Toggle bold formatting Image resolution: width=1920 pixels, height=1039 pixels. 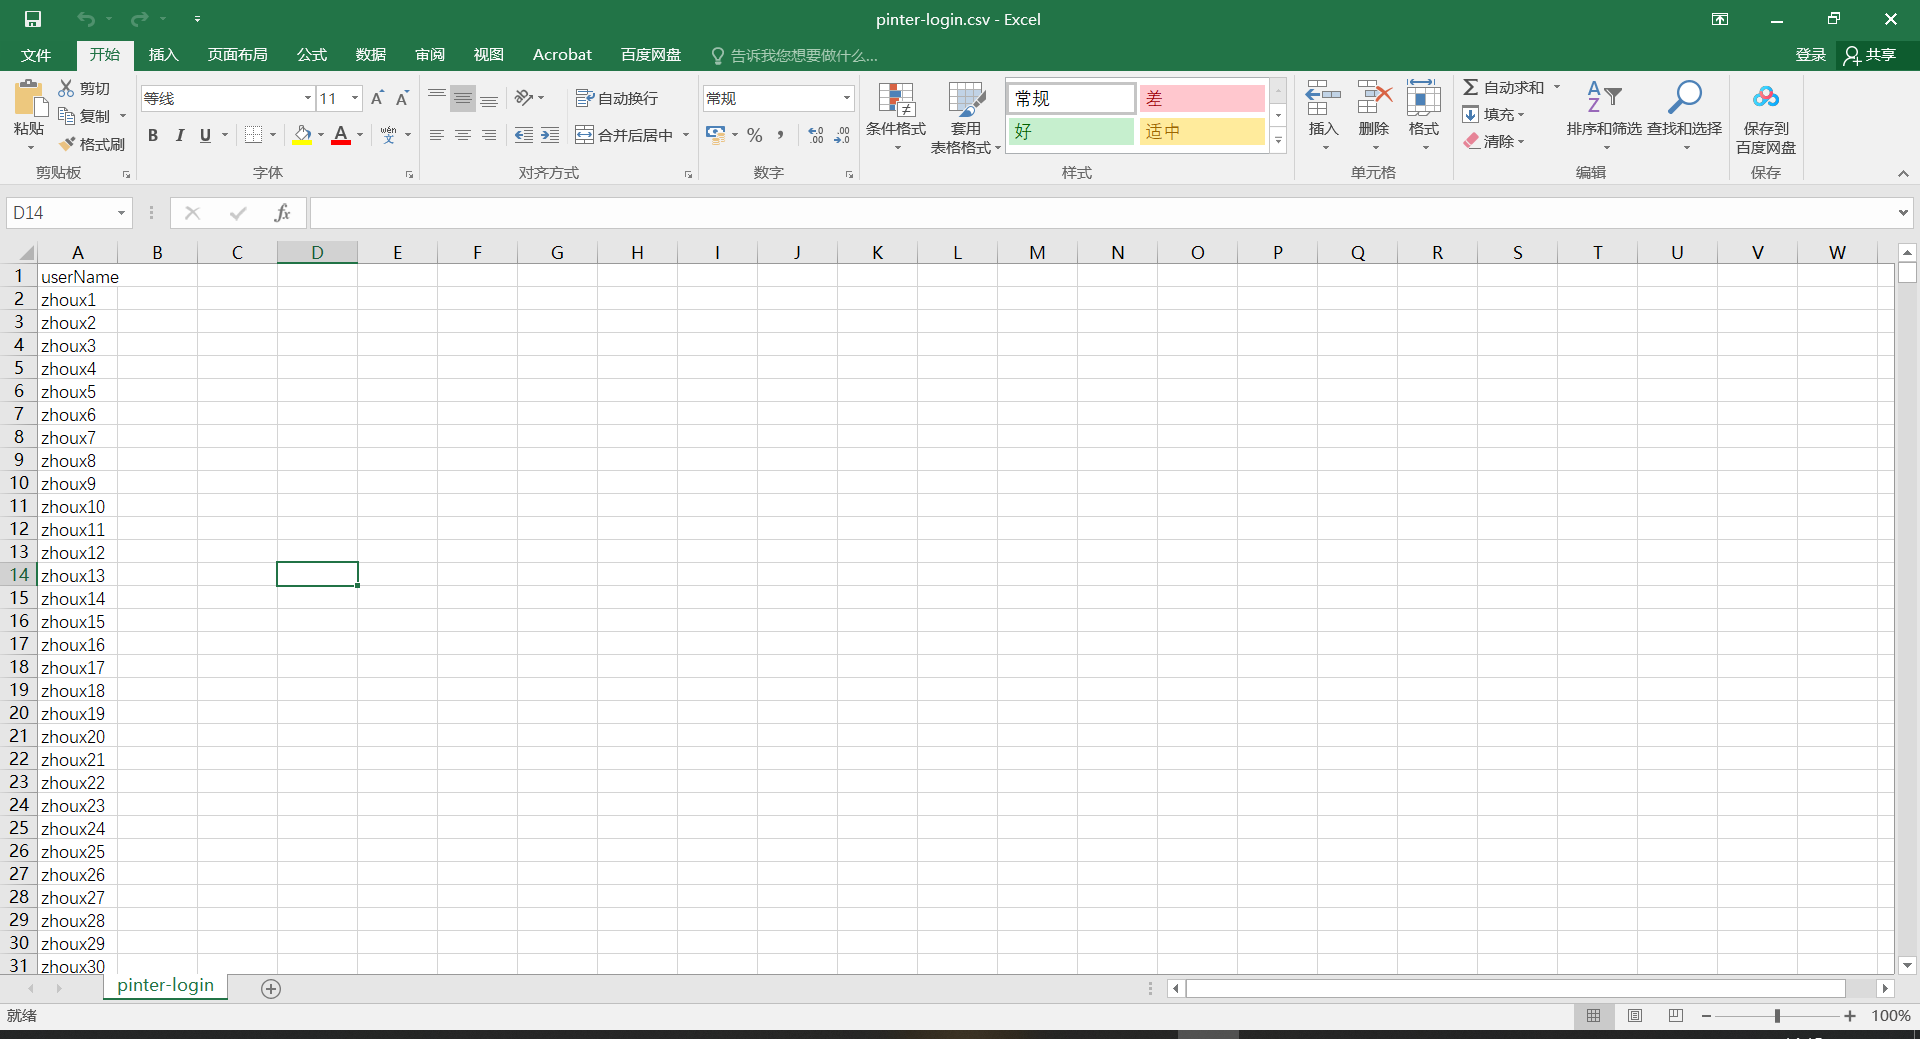(153, 135)
